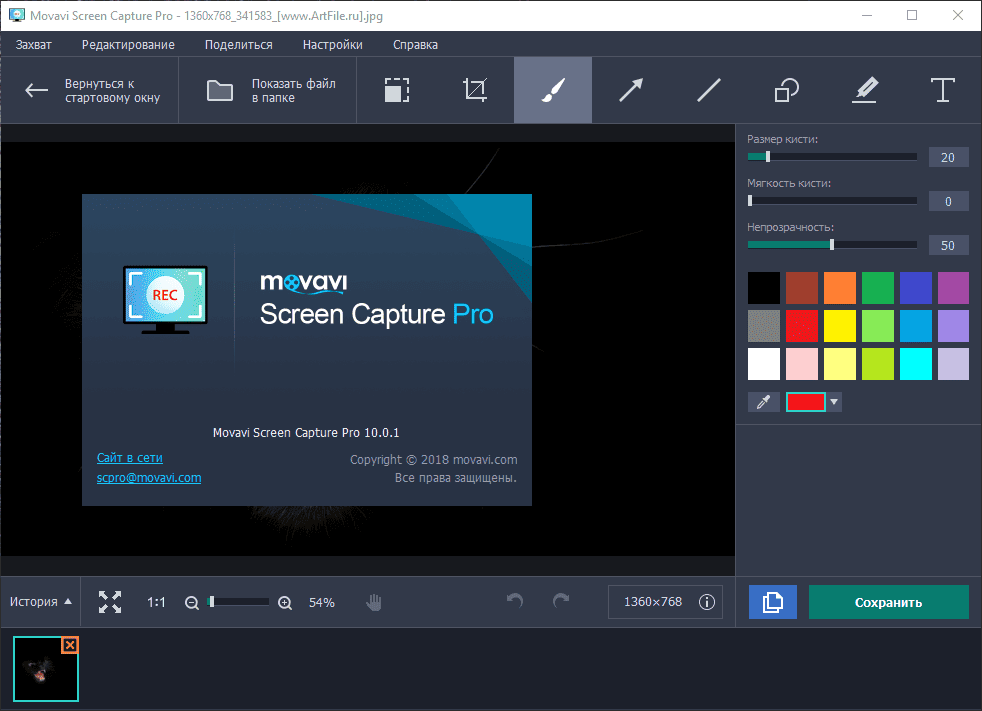The image size is (982, 711).
Task: Remove the screenshot thumbnail with orange X
Action: 69,646
